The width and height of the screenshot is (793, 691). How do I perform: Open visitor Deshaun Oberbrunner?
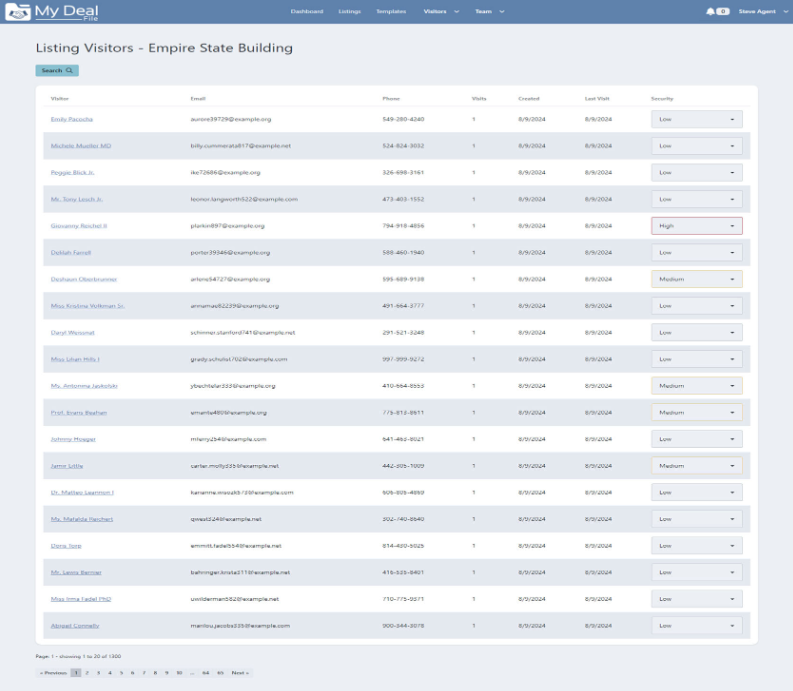[84, 279]
